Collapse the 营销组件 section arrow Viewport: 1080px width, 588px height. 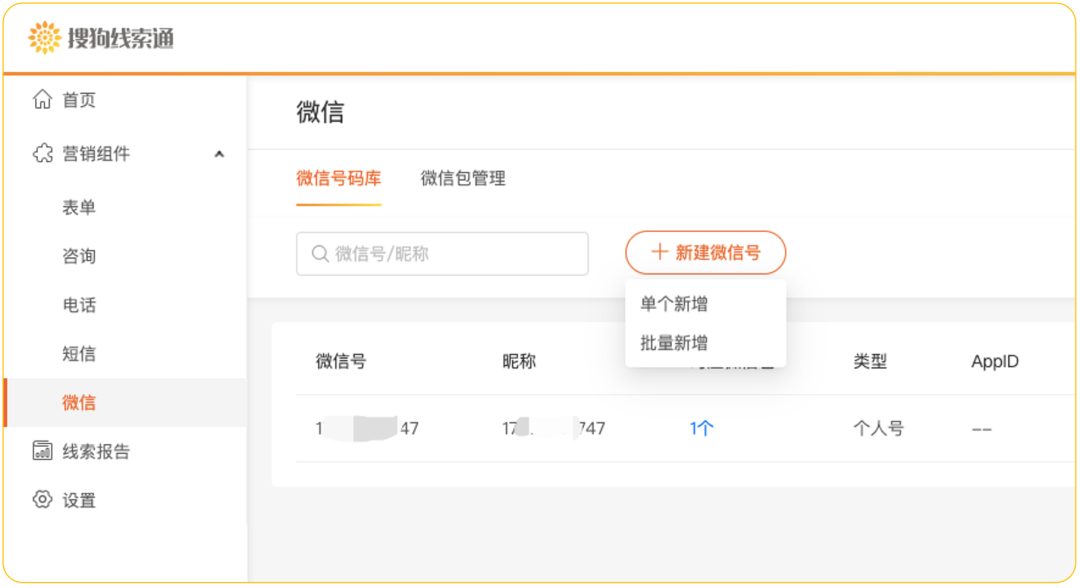(x=219, y=154)
